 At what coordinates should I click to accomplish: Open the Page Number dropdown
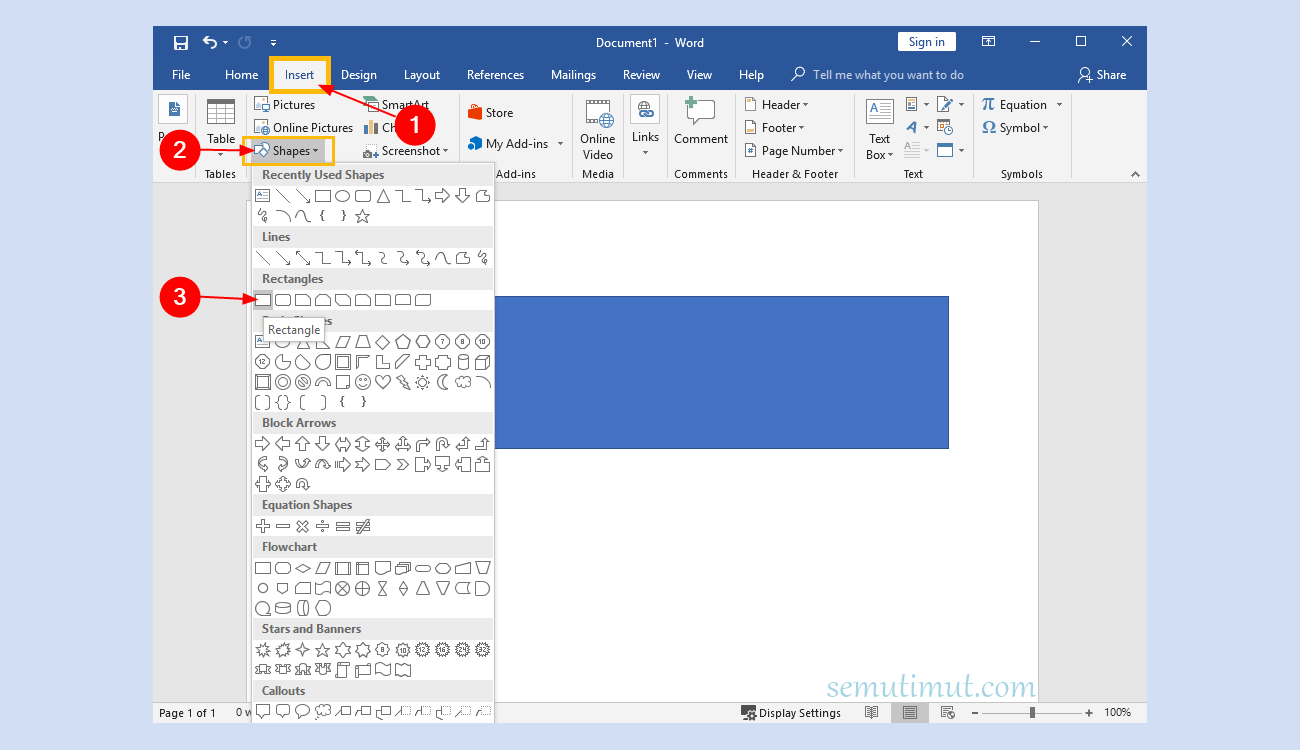[795, 150]
